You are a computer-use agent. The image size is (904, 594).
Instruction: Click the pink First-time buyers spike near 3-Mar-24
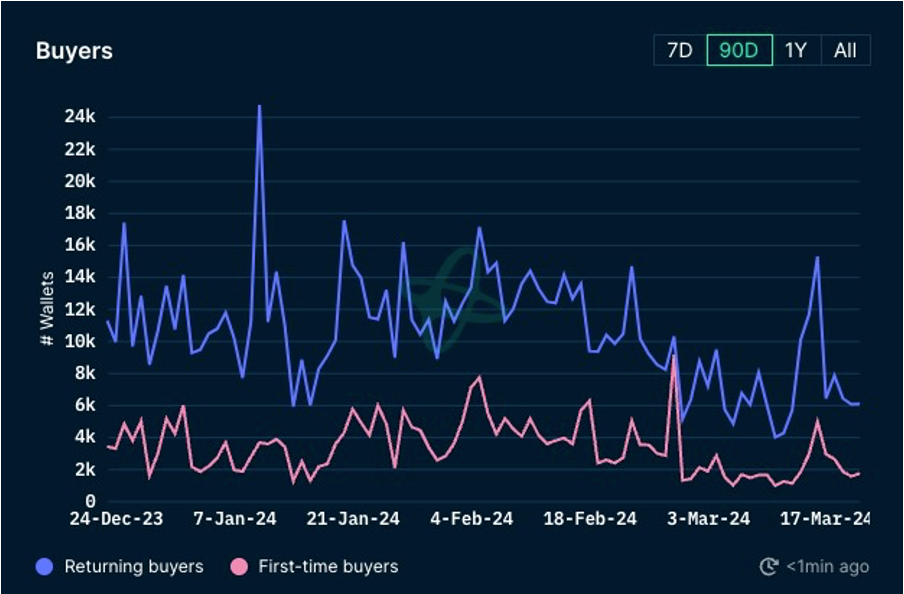click(674, 356)
